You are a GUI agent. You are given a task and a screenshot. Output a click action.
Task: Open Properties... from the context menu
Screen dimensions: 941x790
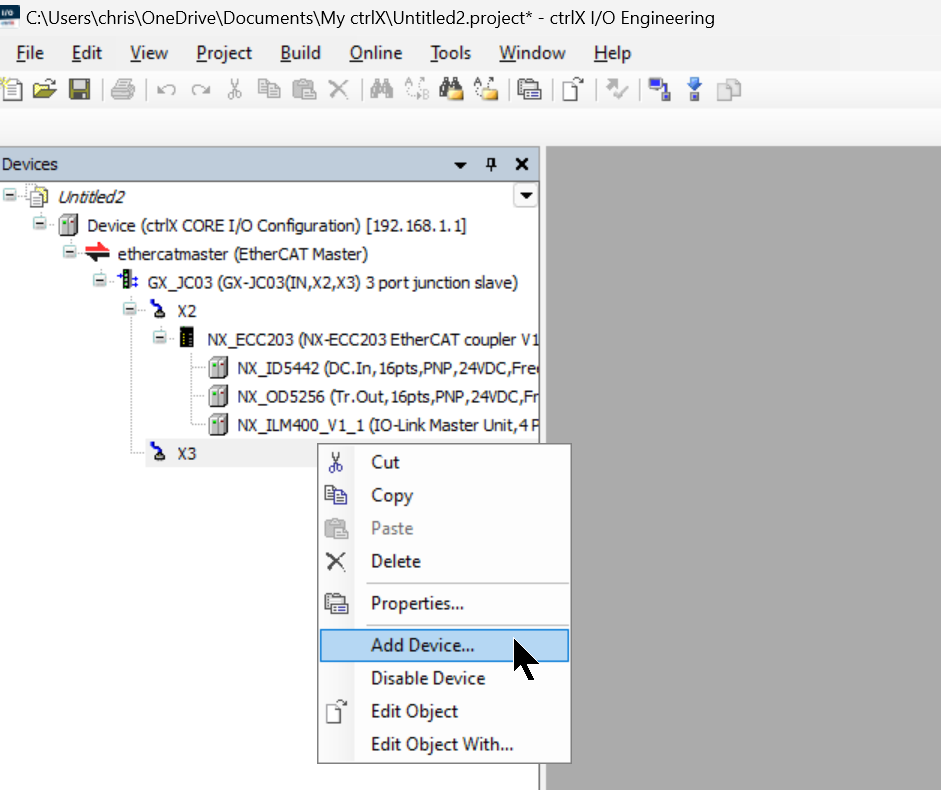[x=444, y=603]
